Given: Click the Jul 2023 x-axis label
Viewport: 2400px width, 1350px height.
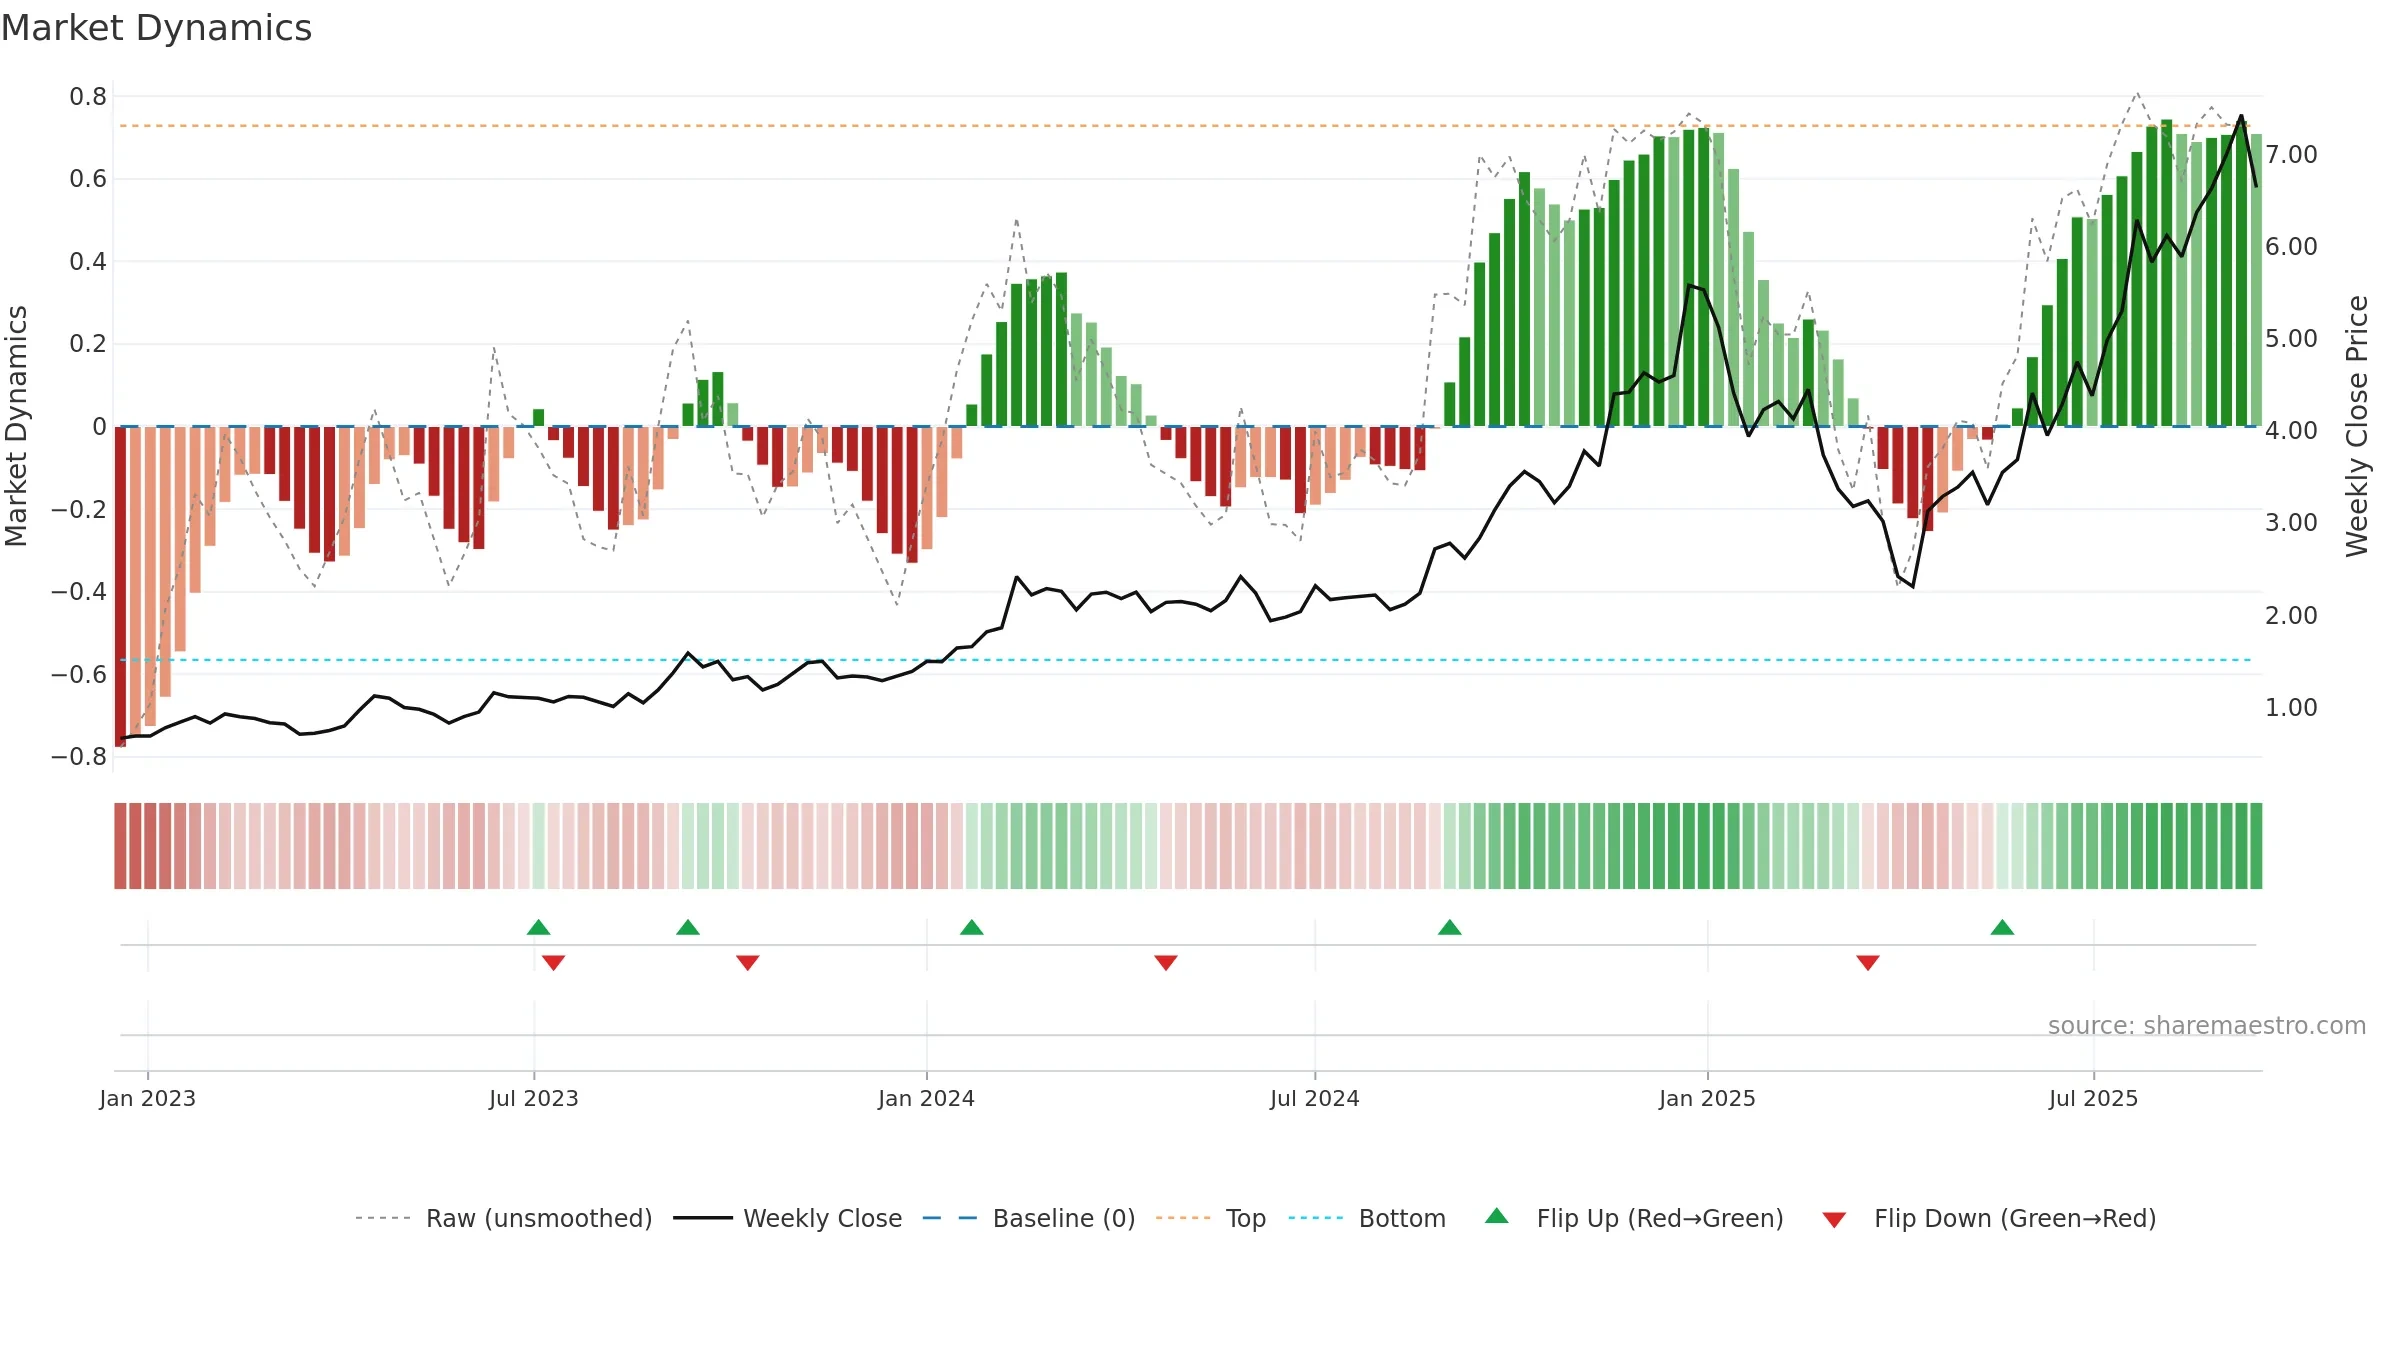Looking at the screenshot, I should [534, 1098].
